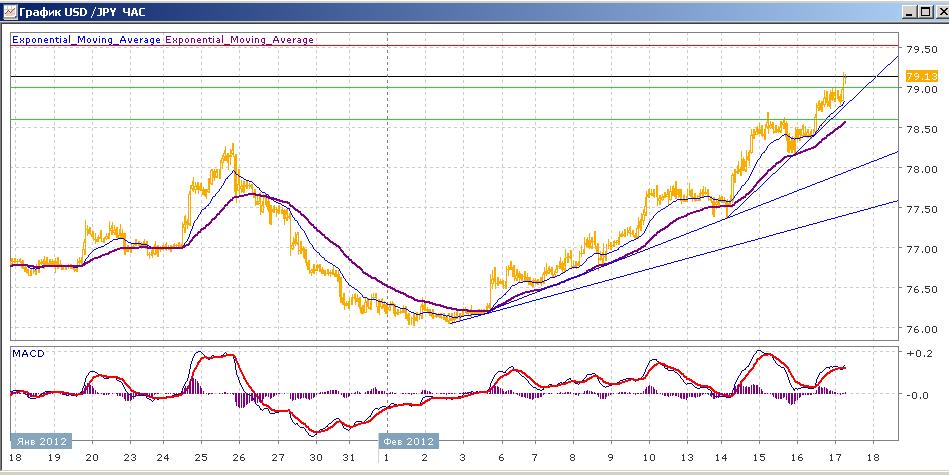Viewport: 949px width, 476px height.
Task: Click date axis label 19
Action: [54, 457]
